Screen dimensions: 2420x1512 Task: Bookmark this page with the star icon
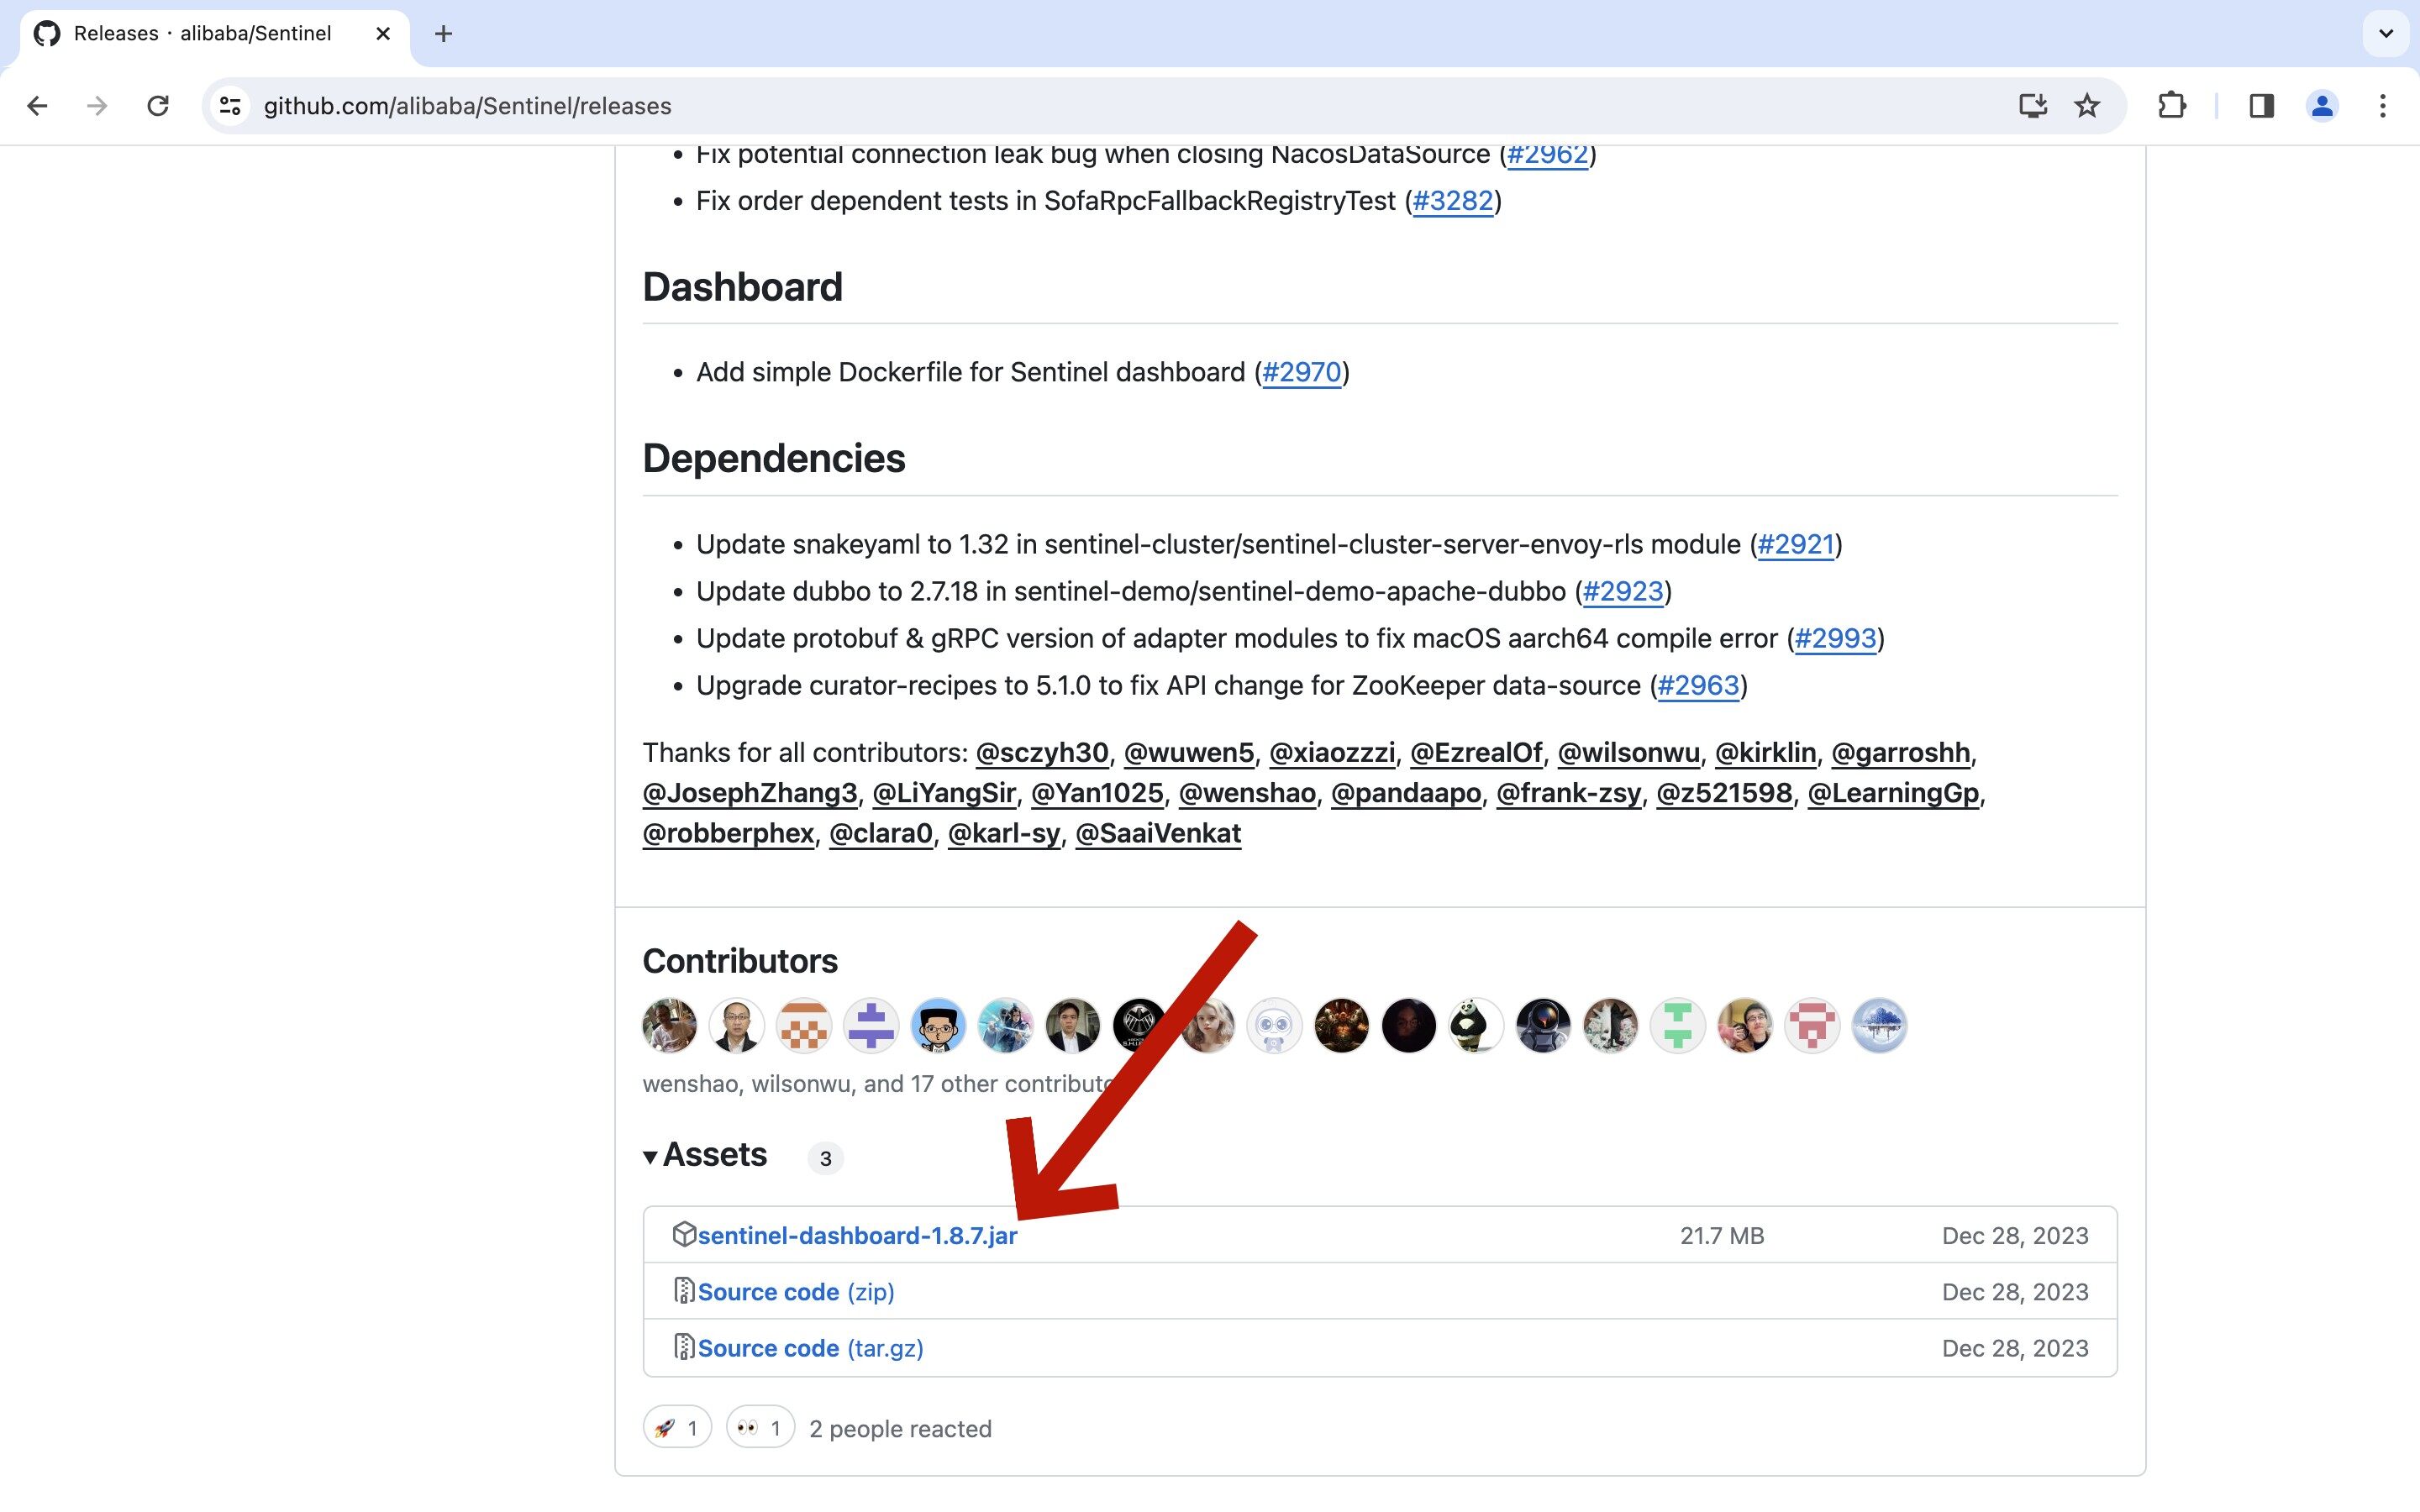[x=2087, y=106]
